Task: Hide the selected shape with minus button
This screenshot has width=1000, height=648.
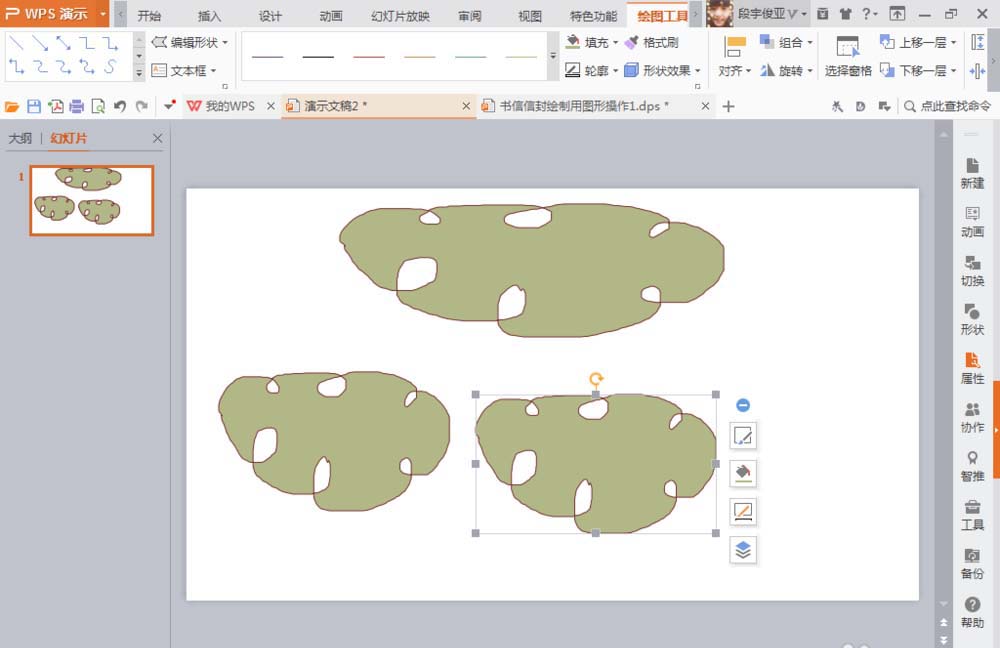Action: coord(742,405)
